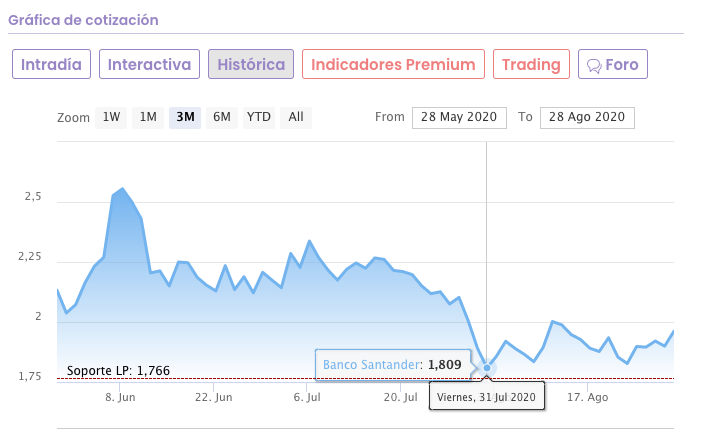This screenshot has width=702, height=429.
Task: Click the From date field
Action: [x=457, y=117]
